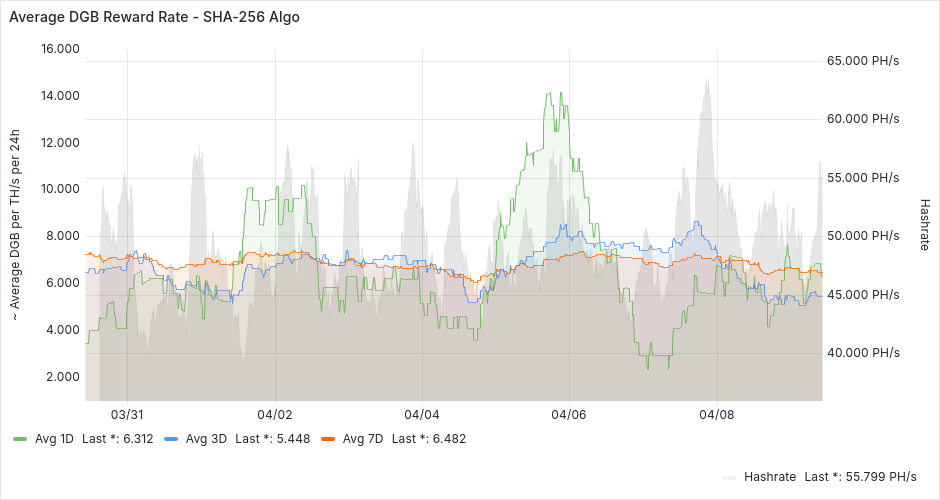Screen dimensions: 940x500
Task: Toggle the Avg 1D series in legend
Action: (54, 439)
